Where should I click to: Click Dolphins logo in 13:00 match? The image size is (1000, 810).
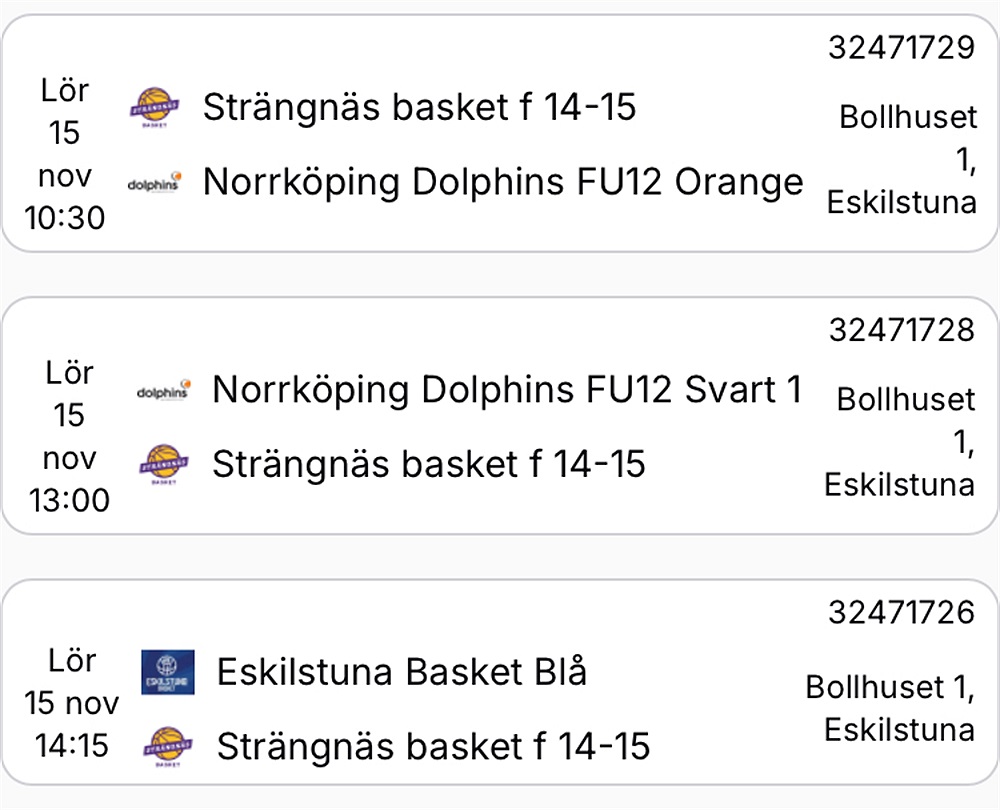click(x=163, y=390)
